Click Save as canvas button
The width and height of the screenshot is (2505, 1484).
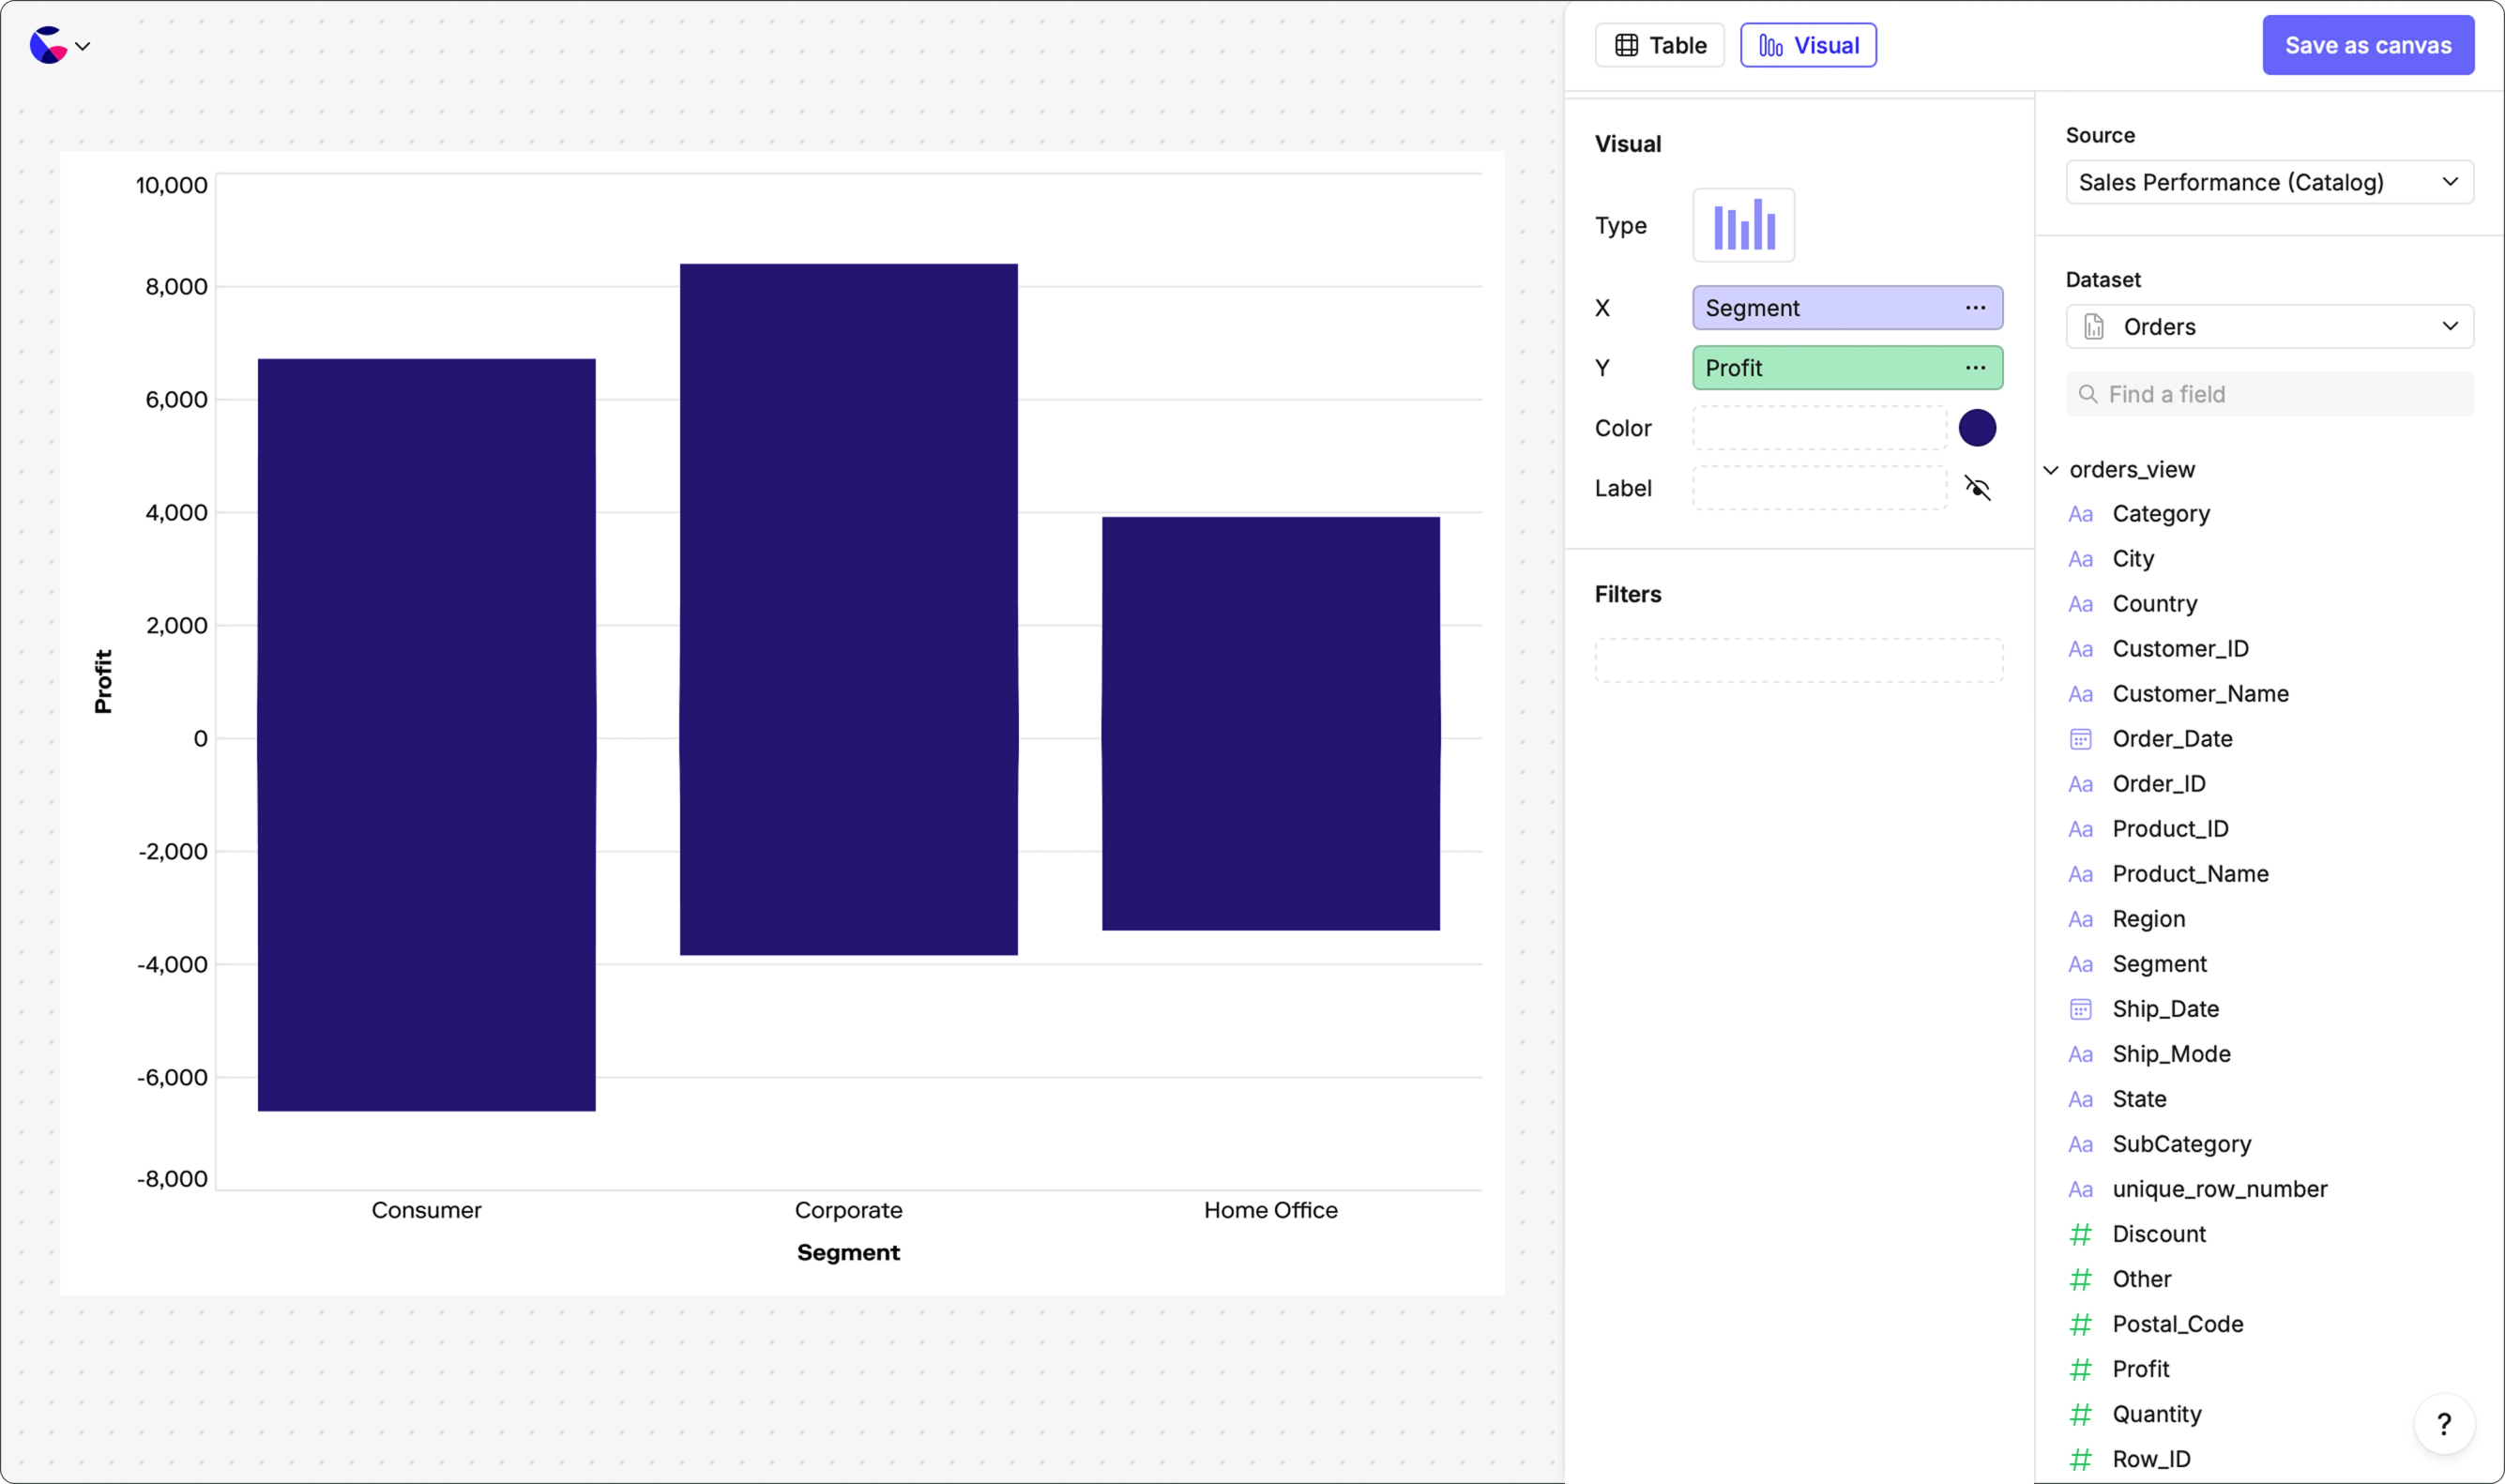tap(2367, 45)
